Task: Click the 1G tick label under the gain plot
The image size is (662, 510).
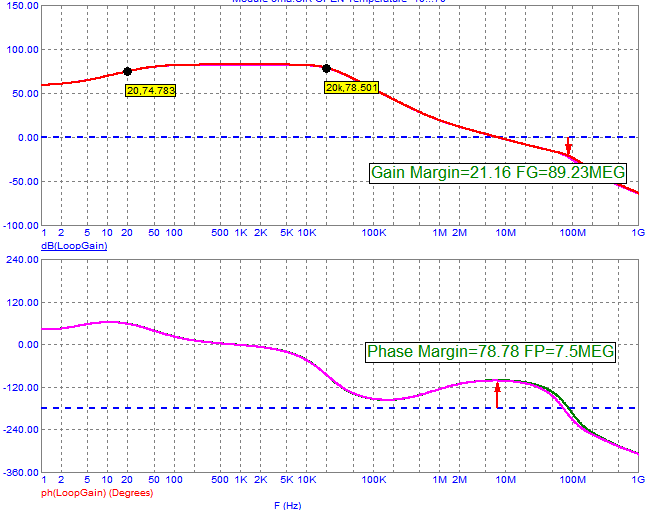Action: pyautogui.click(x=638, y=233)
